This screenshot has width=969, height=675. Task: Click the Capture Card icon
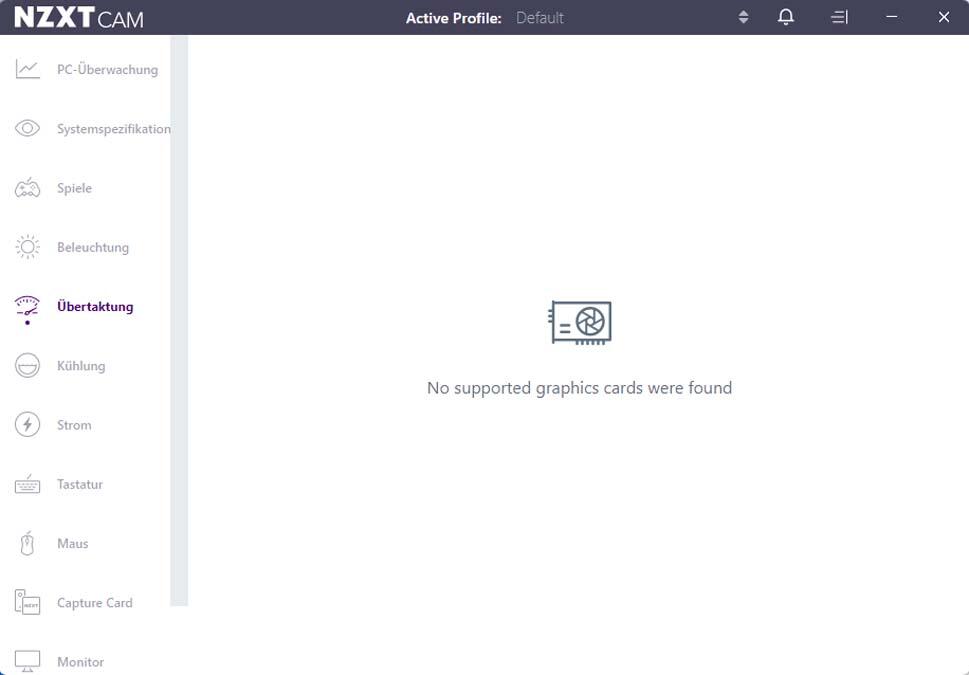coord(27,602)
